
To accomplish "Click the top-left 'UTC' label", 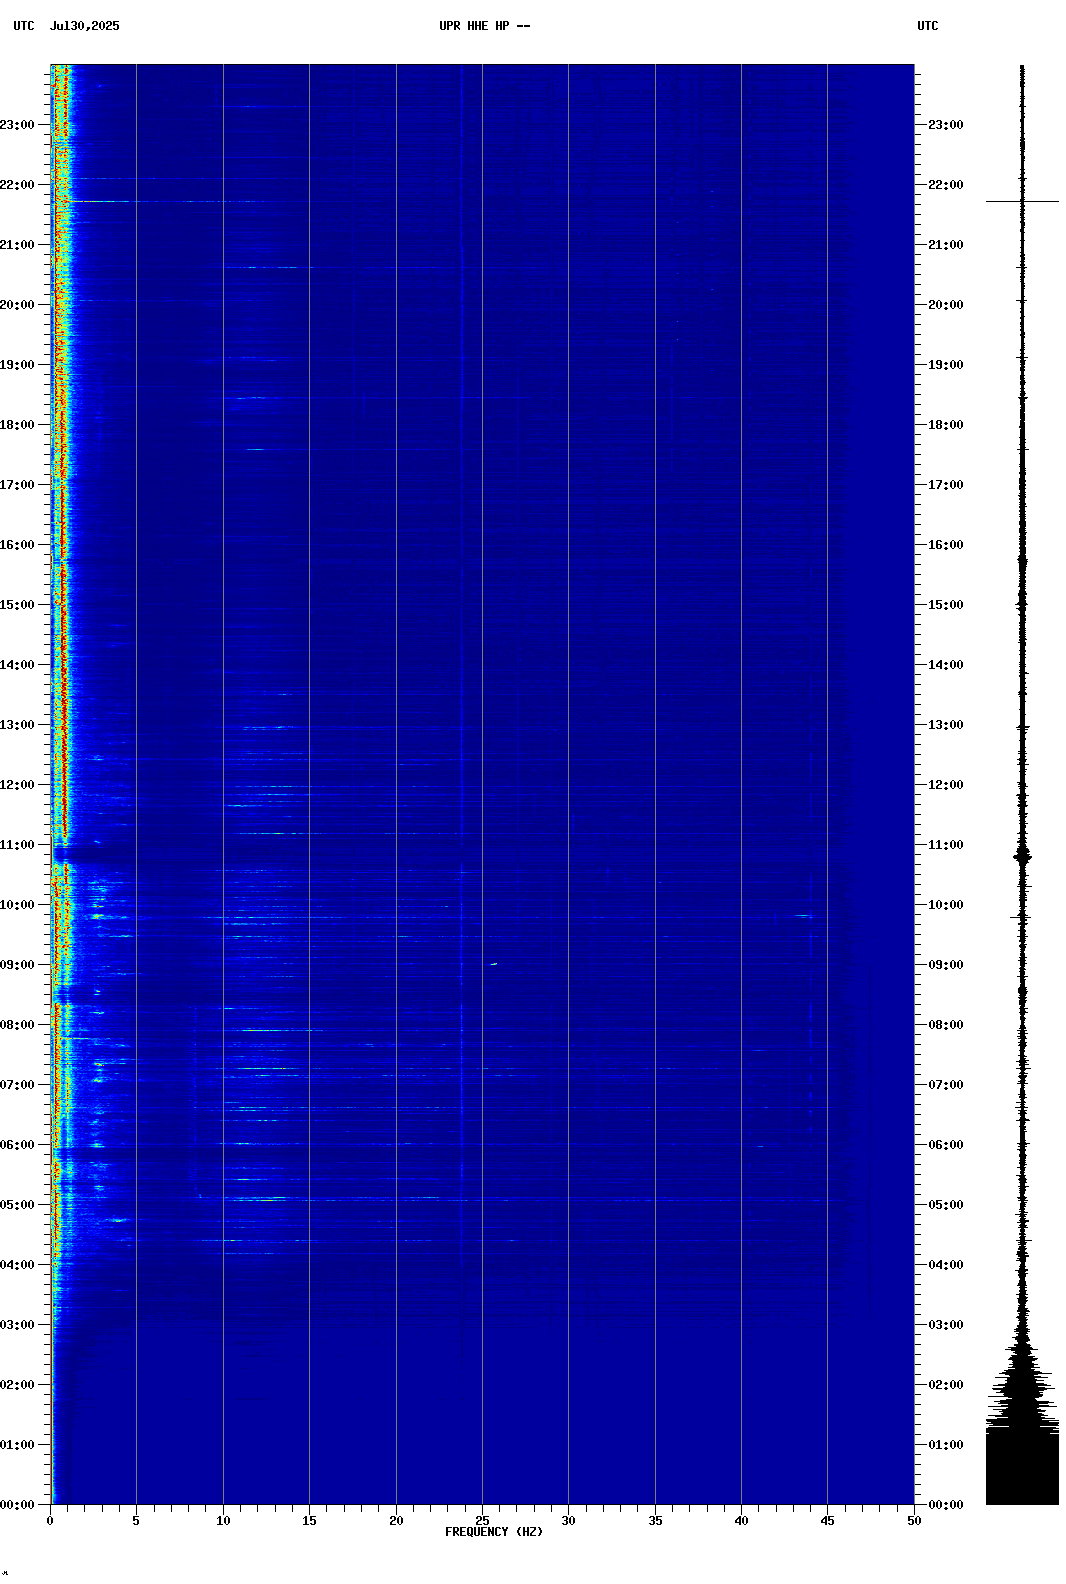I will 23,26.
